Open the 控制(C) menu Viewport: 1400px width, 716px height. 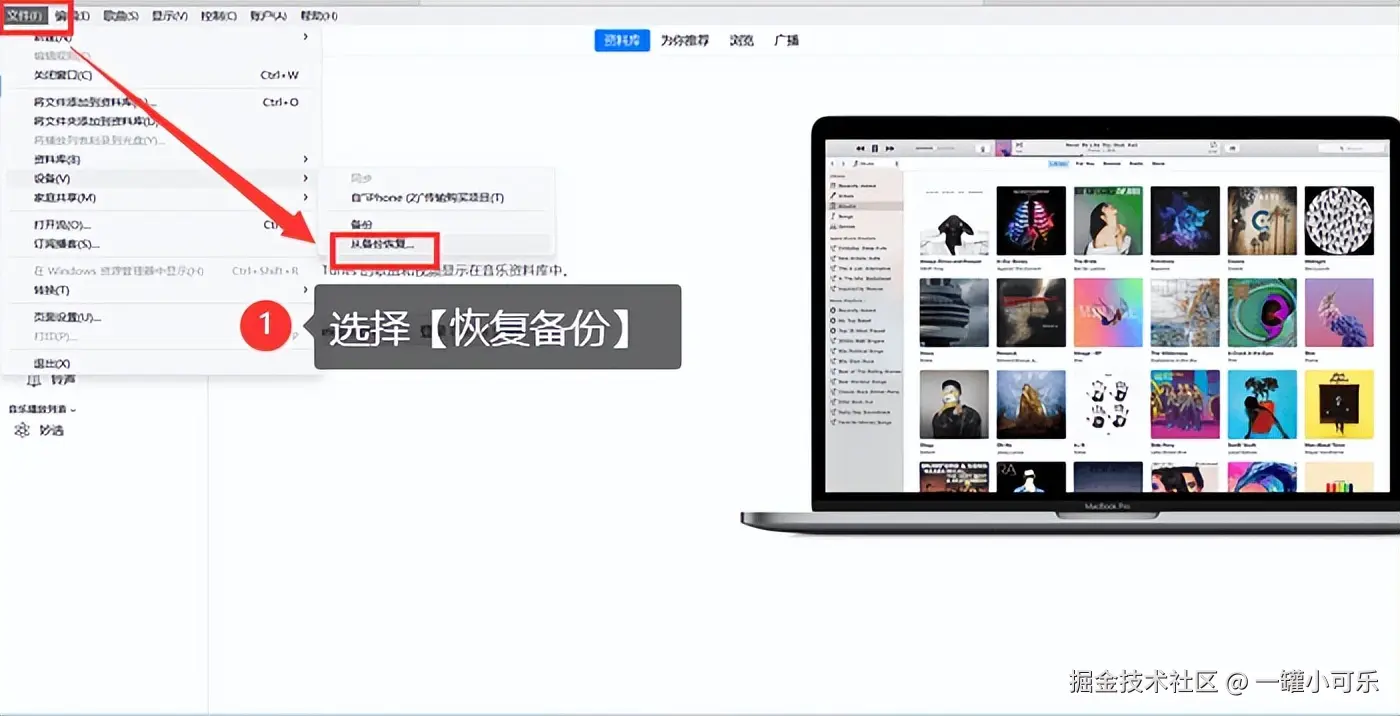point(218,16)
